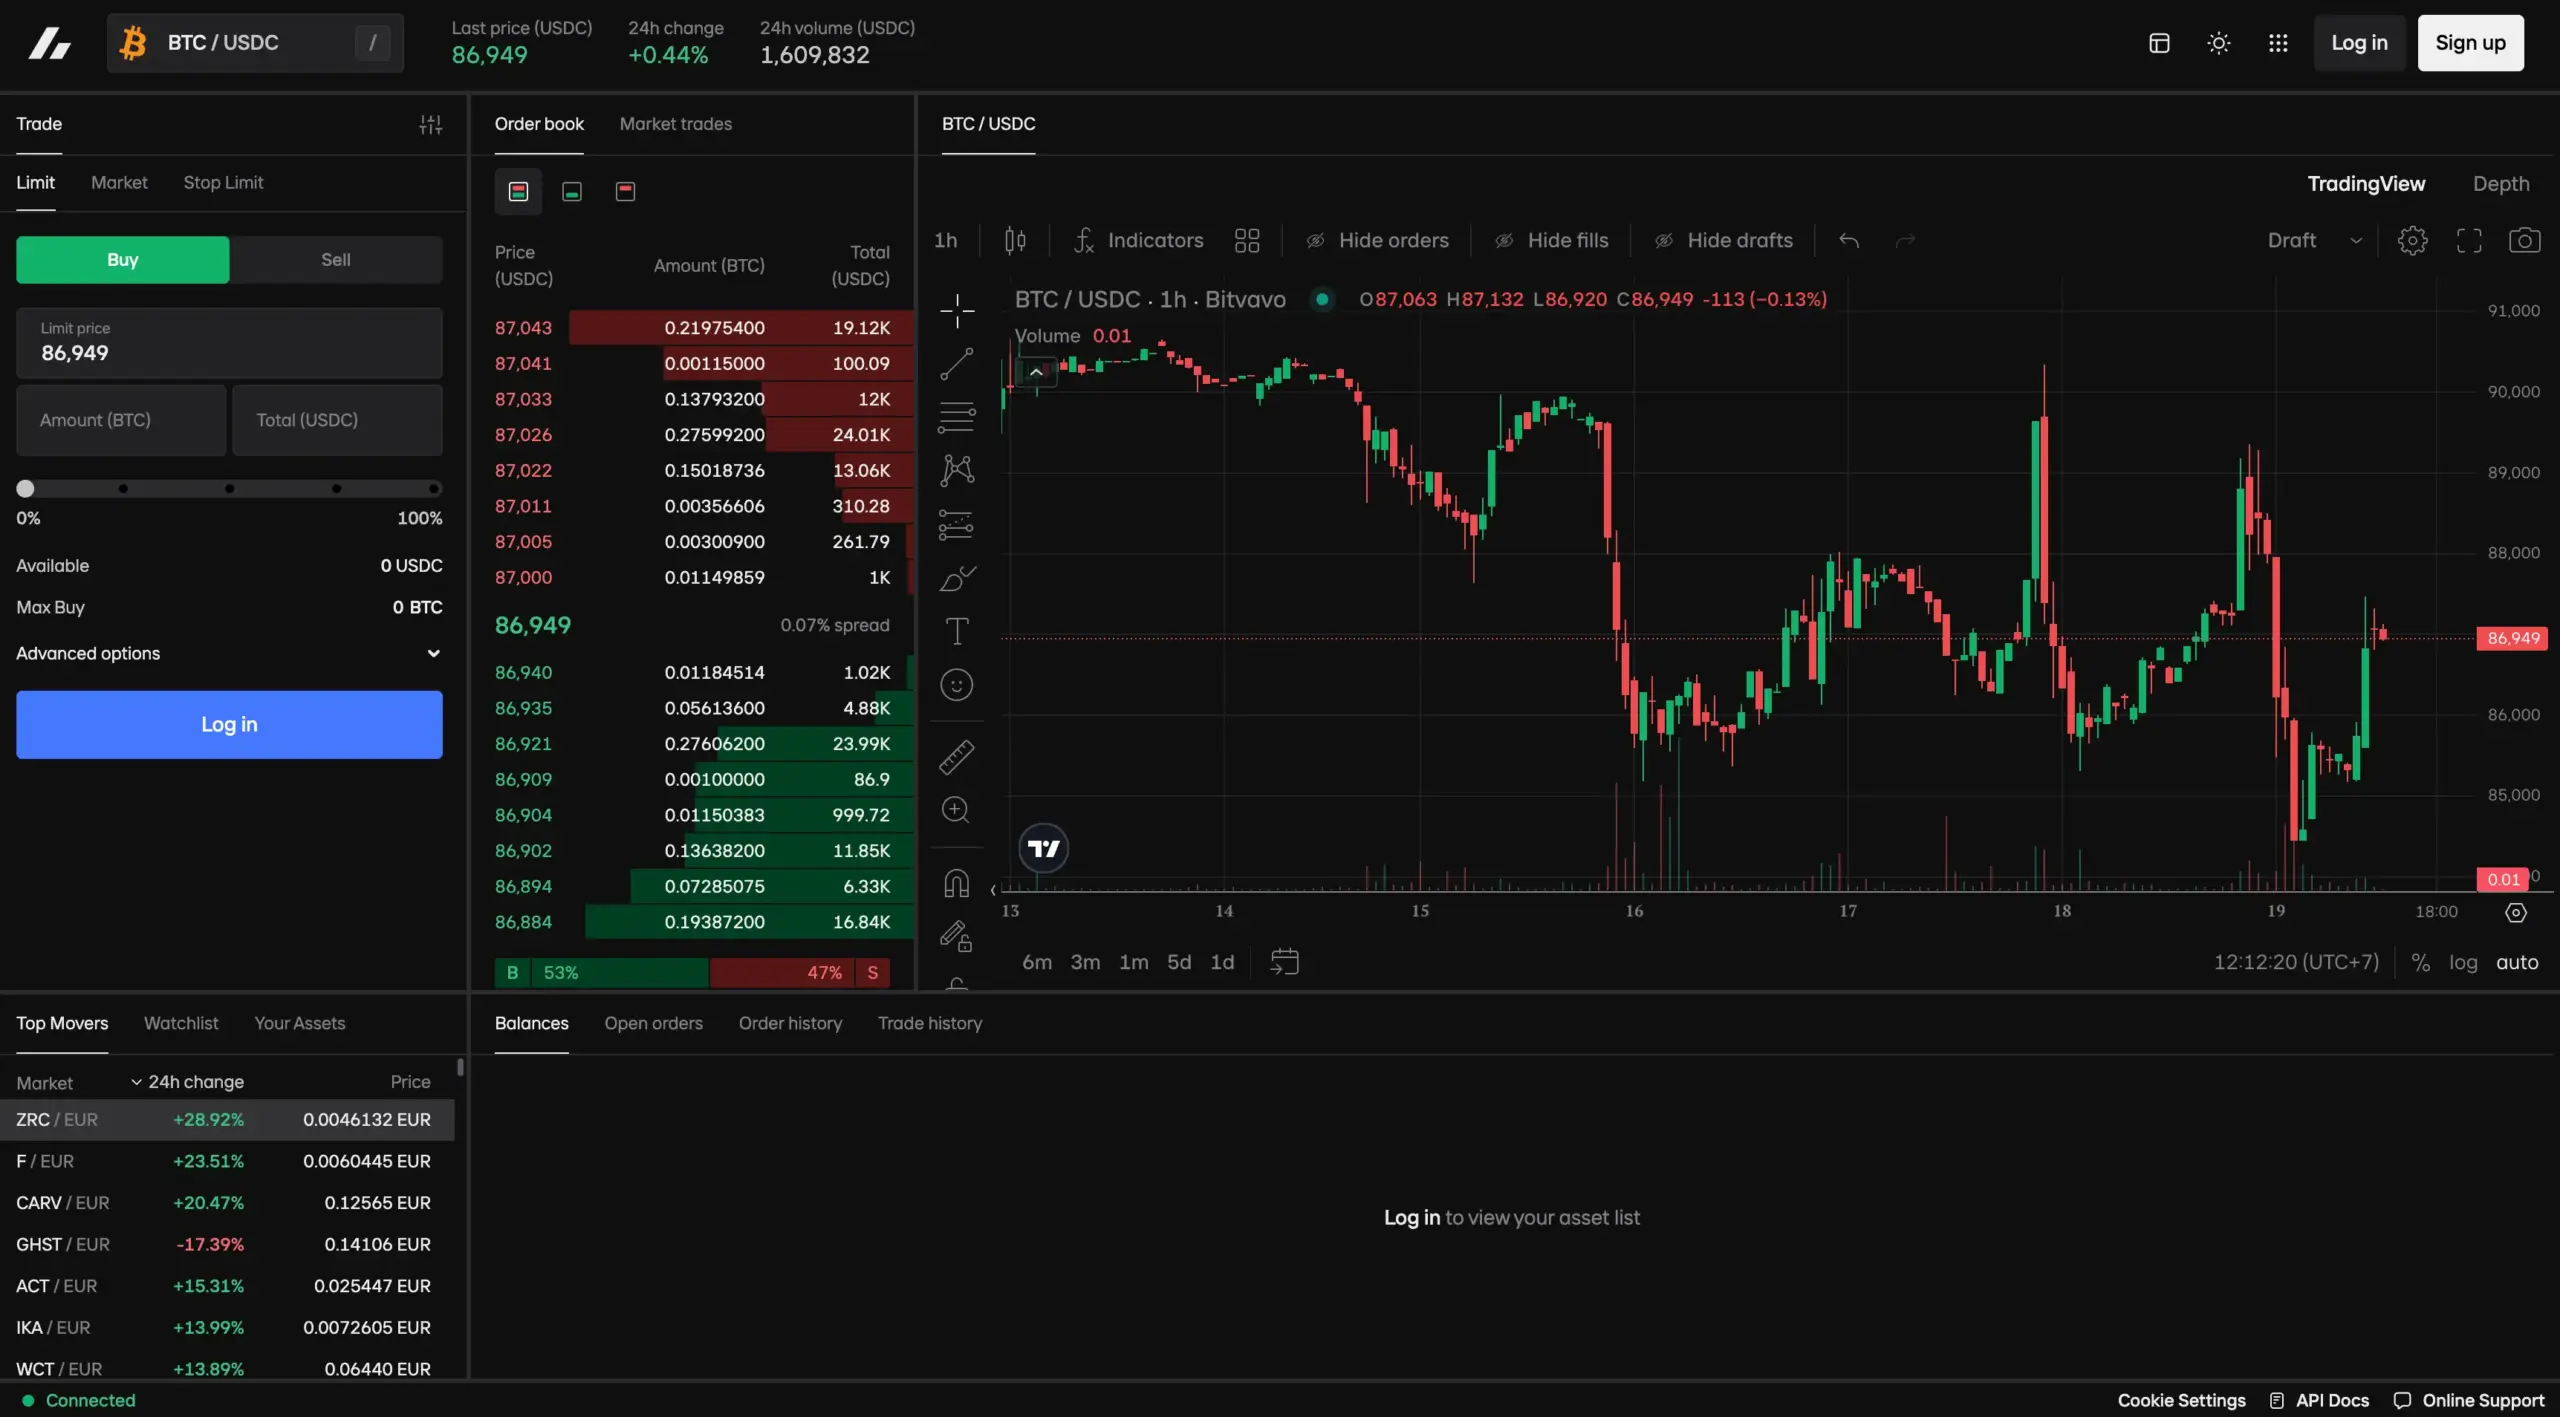Toggle Hide orders on chart
Viewport: 2560px width, 1417px height.
[1378, 240]
